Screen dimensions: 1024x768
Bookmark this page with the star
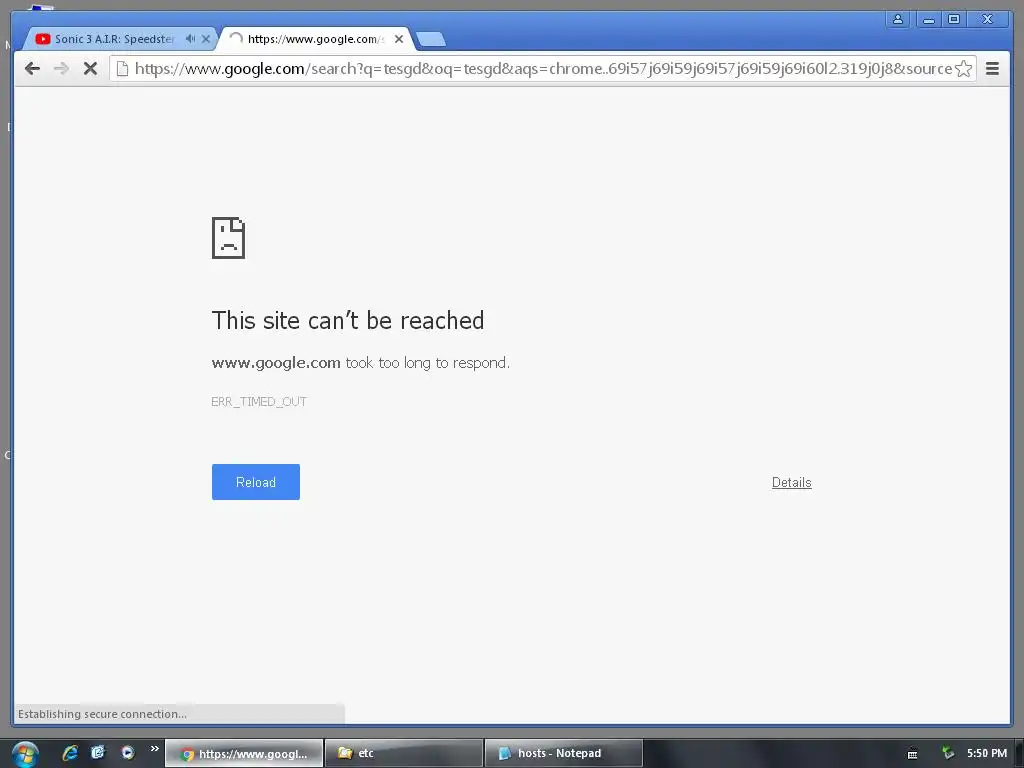(x=963, y=69)
